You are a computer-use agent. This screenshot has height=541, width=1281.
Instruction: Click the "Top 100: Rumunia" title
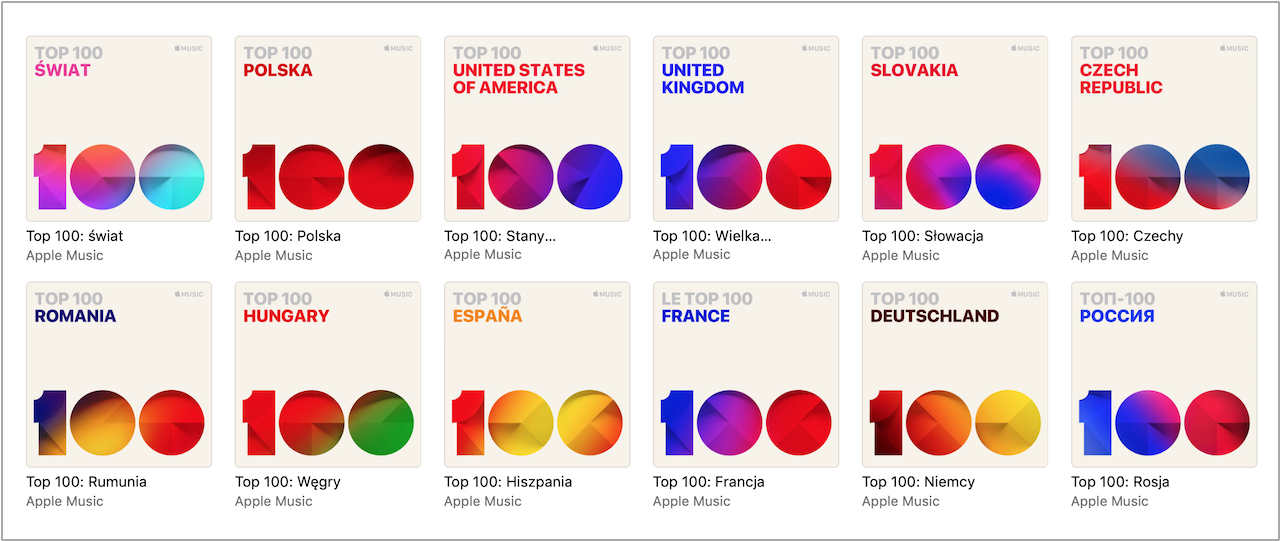pyautogui.click(x=86, y=482)
